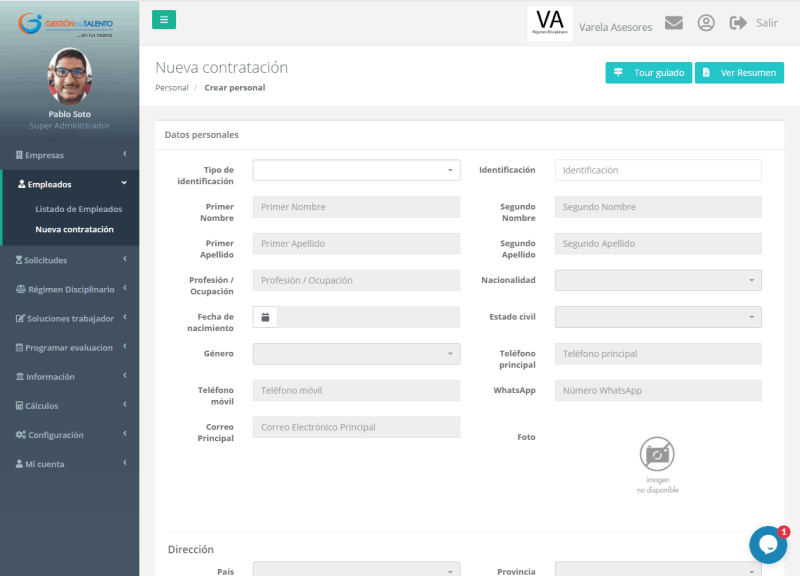
Task: Start the Tour guiado button
Action: (648, 73)
